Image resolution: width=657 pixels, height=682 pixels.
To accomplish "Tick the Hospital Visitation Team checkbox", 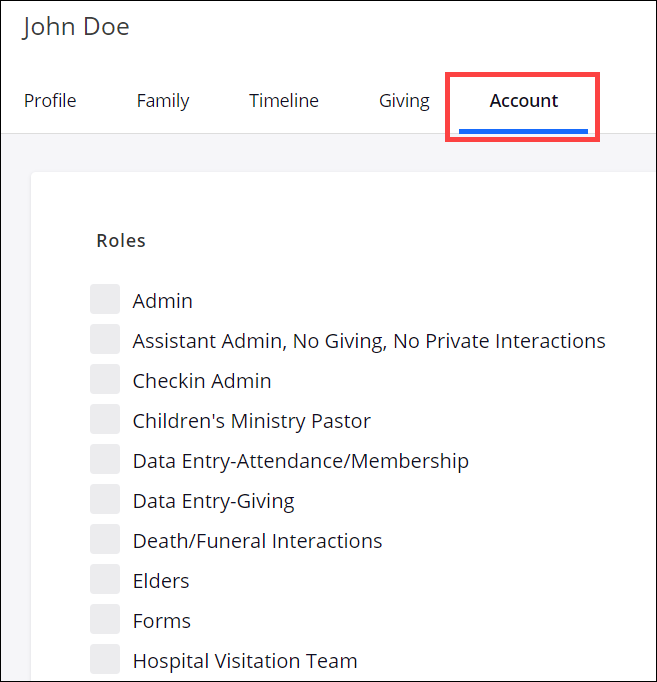I will tap(105, 660).
